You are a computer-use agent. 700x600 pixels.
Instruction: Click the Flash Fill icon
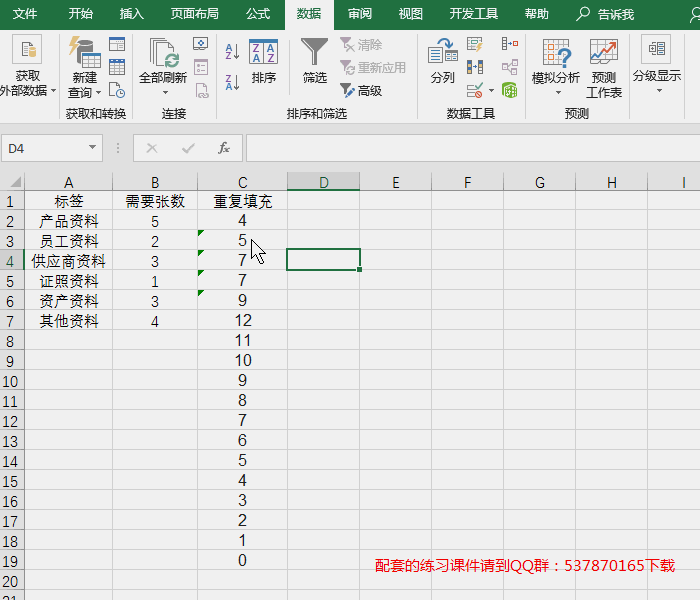pyautogui.click(x=475, y=44)
